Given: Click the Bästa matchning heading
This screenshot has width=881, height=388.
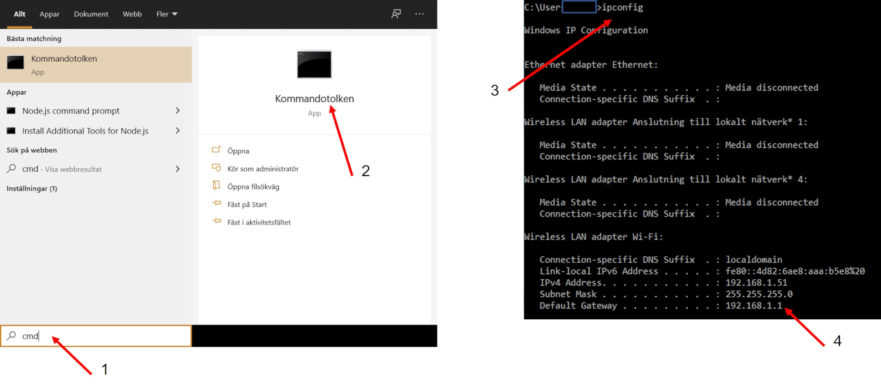Looking at the screenshot, I should coord(34,39).
